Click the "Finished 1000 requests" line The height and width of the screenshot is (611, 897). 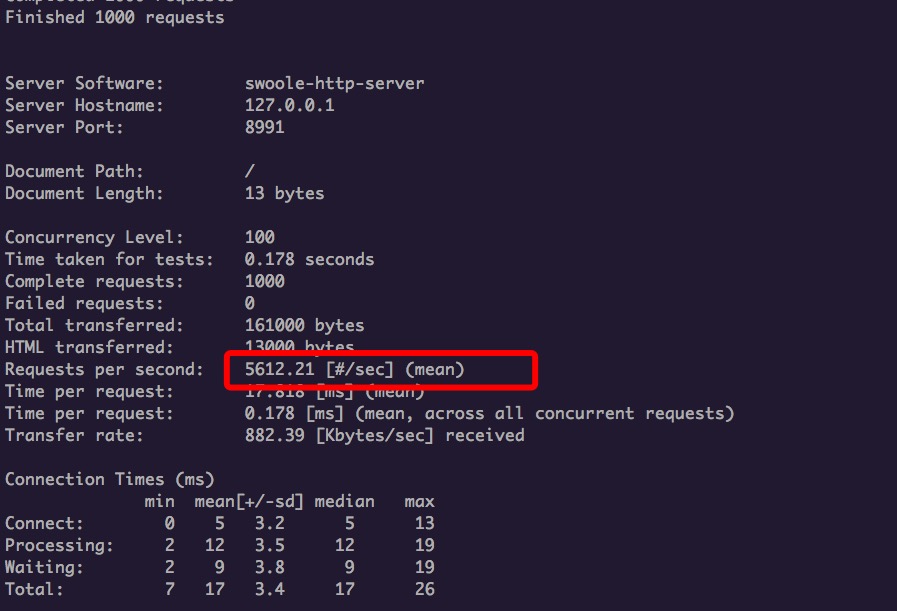[x=115, y=18]
